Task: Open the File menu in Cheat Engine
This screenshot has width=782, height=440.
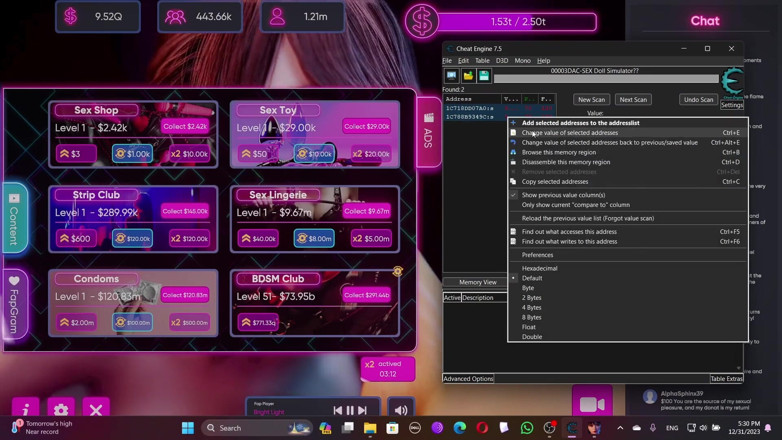Action: (447, 61)
